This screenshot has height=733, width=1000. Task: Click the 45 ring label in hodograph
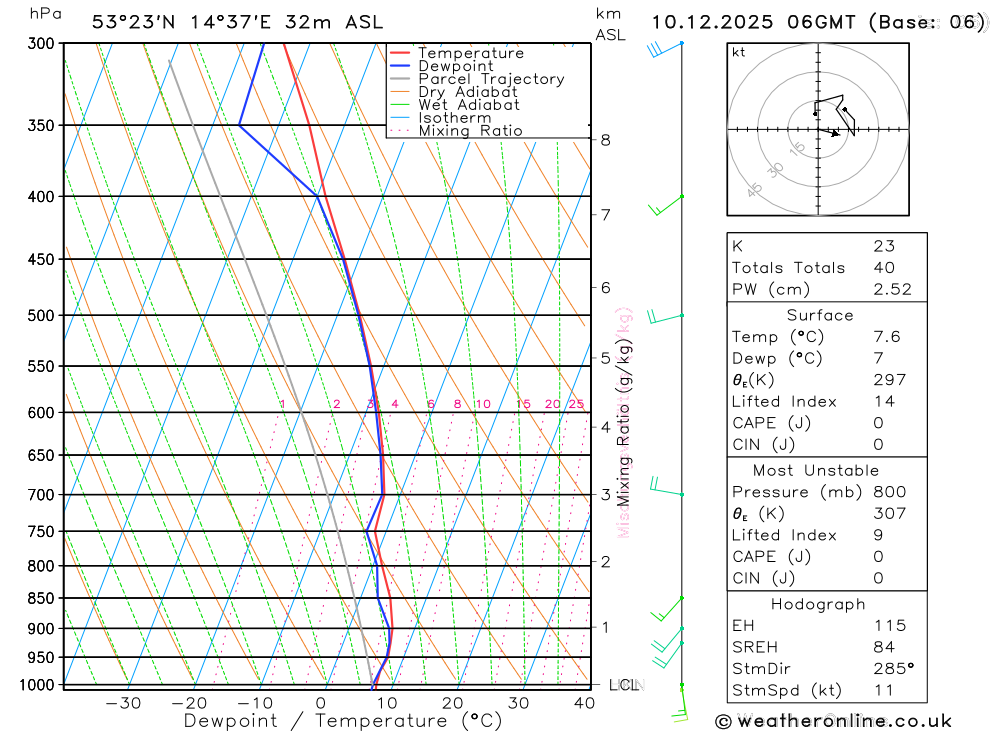[x=754, y=189]
